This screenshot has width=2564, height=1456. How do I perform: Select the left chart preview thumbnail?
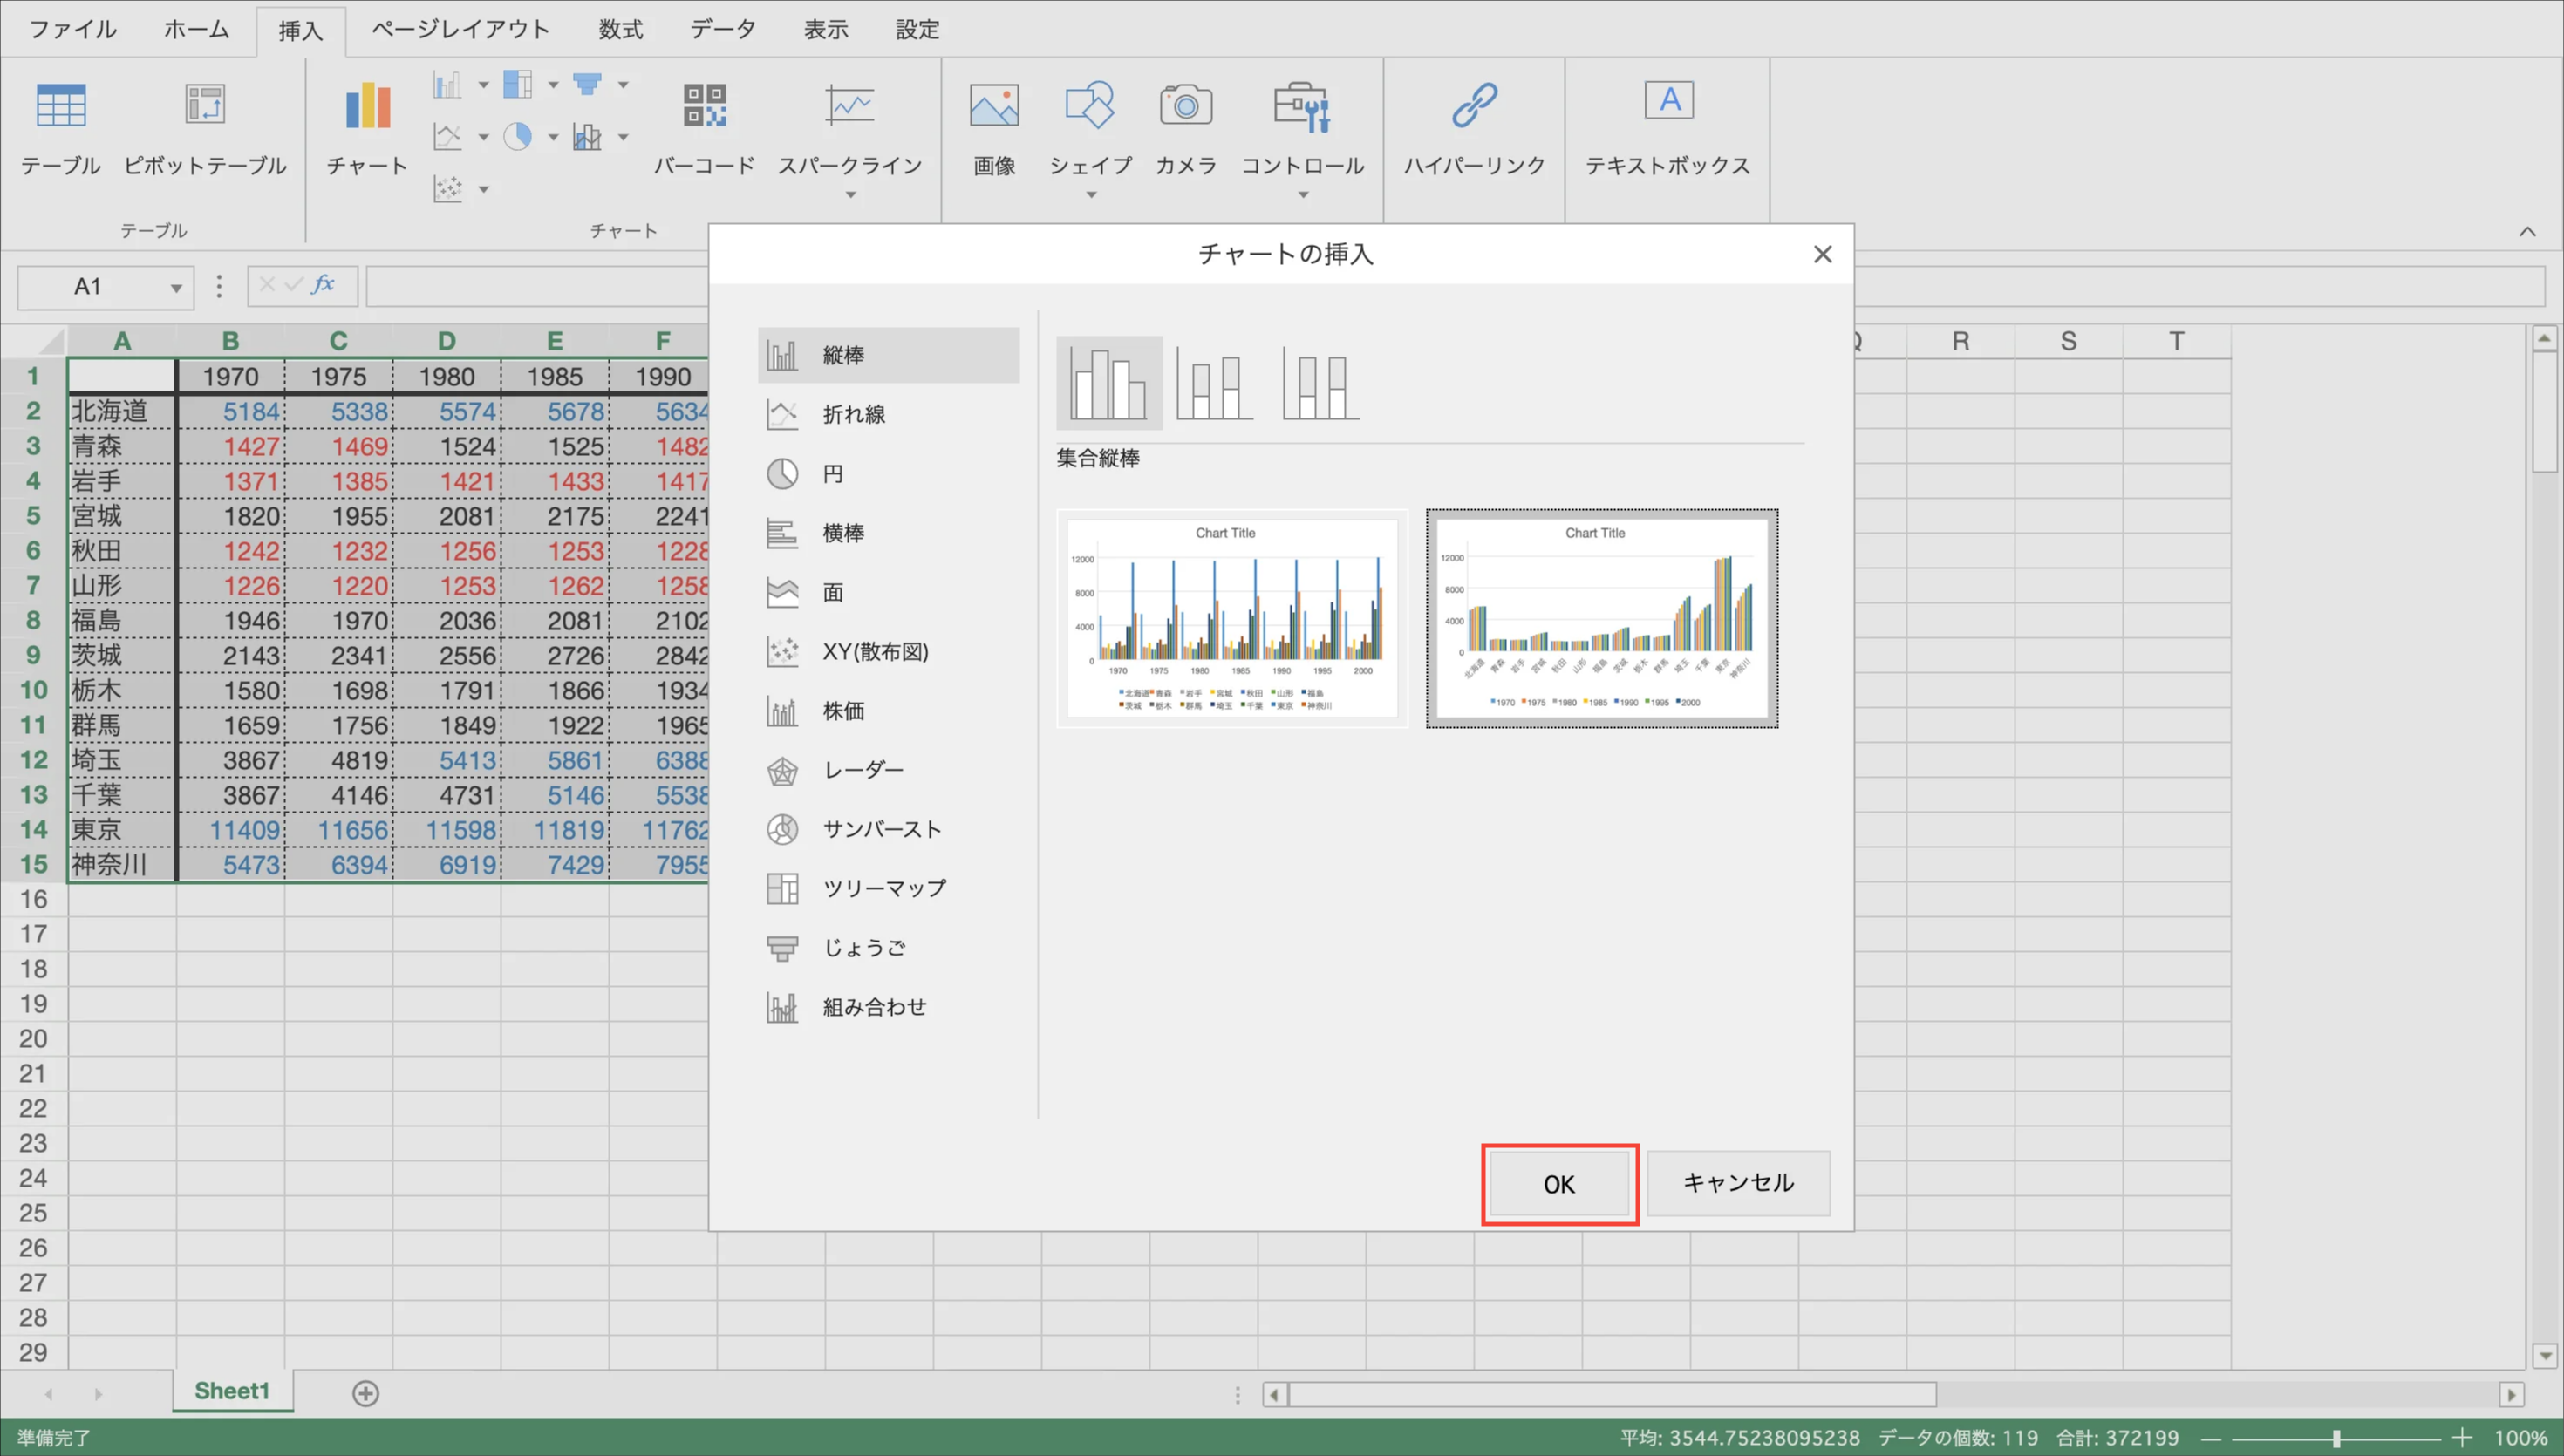coord(1232,618)
